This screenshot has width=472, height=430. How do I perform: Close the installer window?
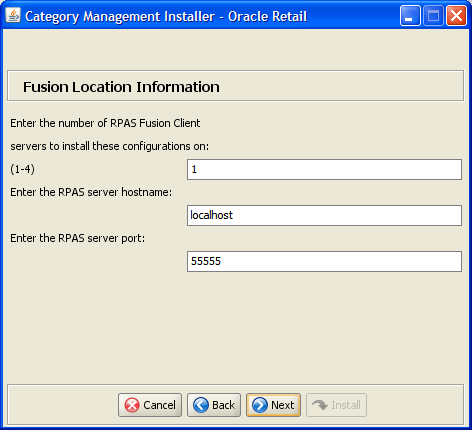(x=456, y=16)
